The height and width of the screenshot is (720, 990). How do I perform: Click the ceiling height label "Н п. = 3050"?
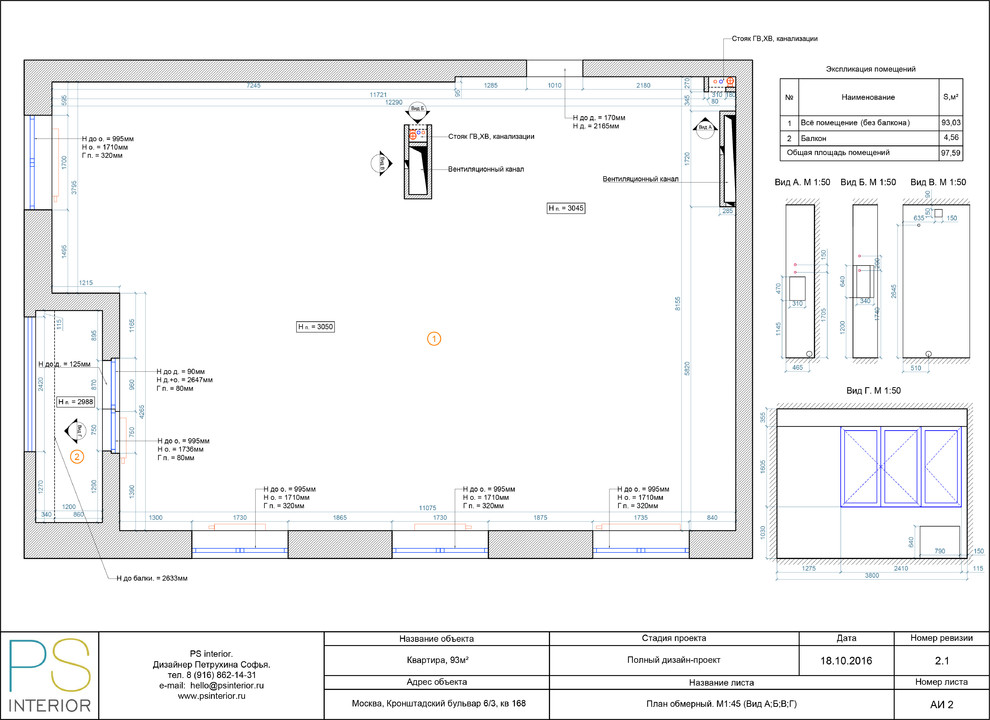315,327
